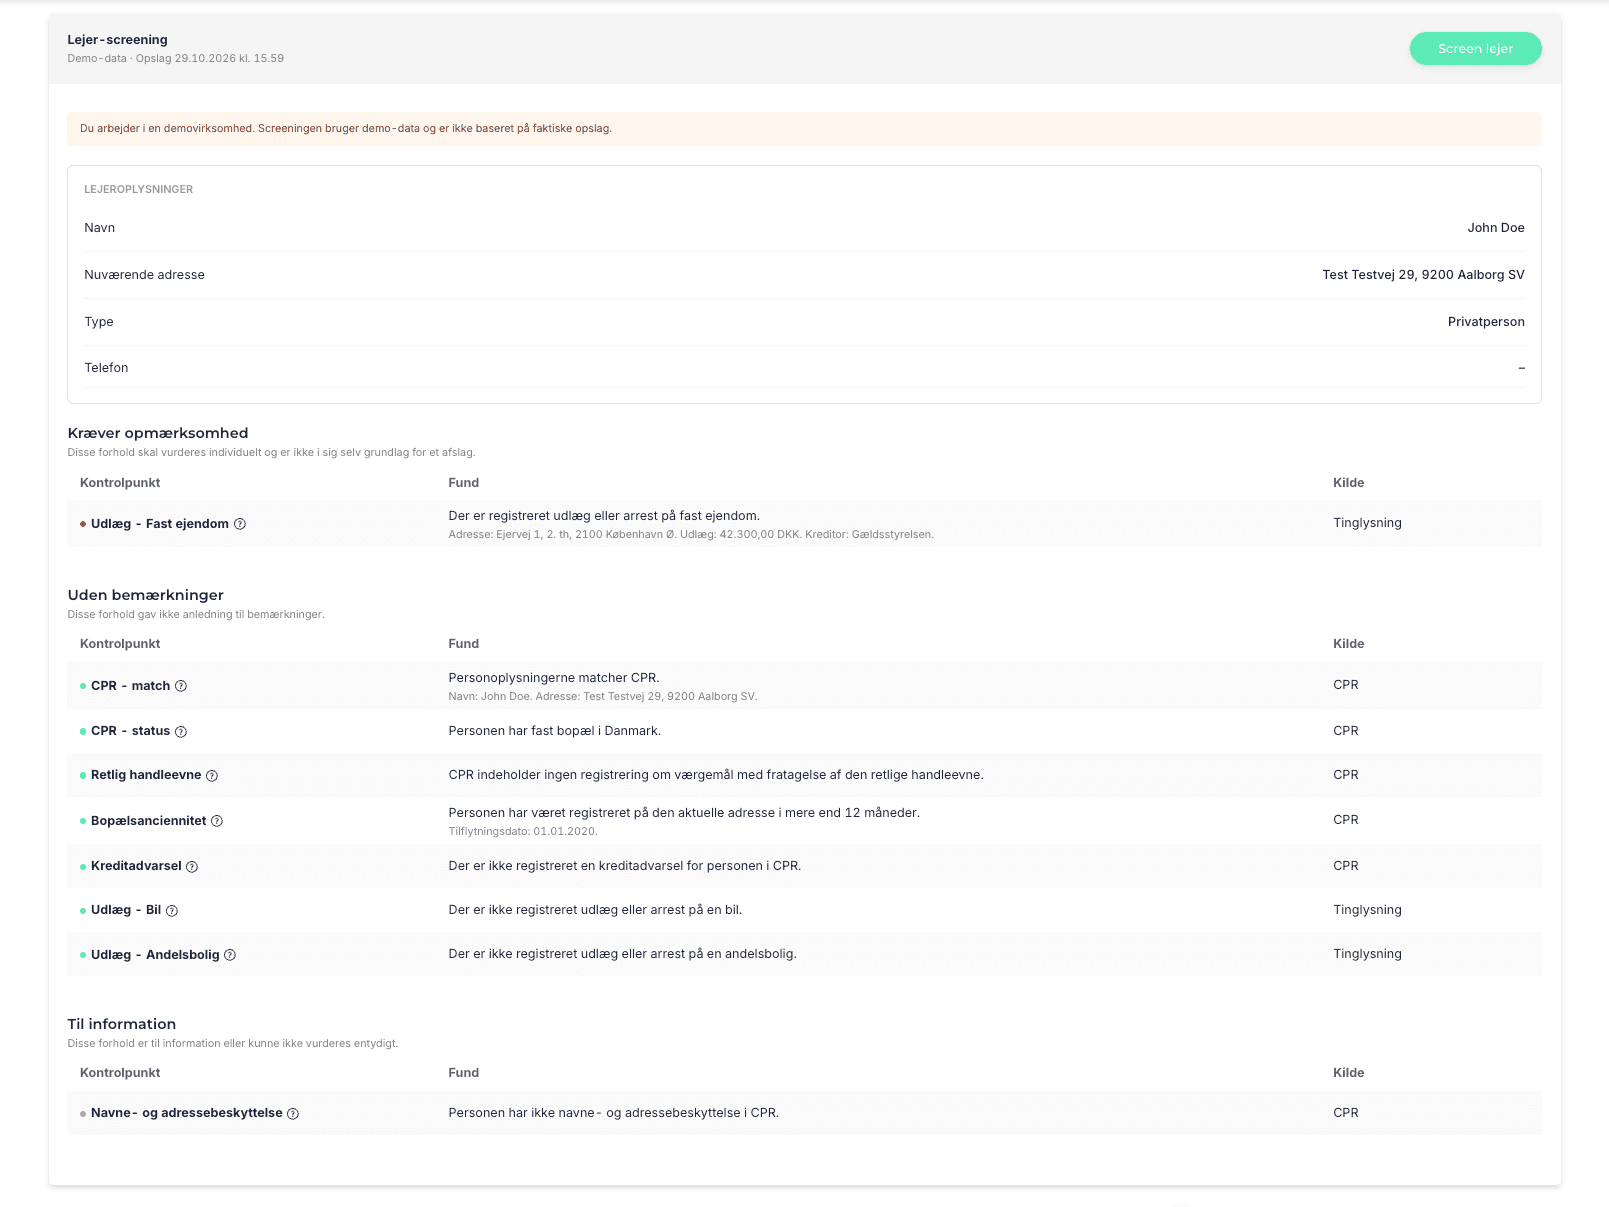The height and width of the screenshot is (1207, 1609).
Task: Click the help icon for CPR - status
Action: [181, 732]
